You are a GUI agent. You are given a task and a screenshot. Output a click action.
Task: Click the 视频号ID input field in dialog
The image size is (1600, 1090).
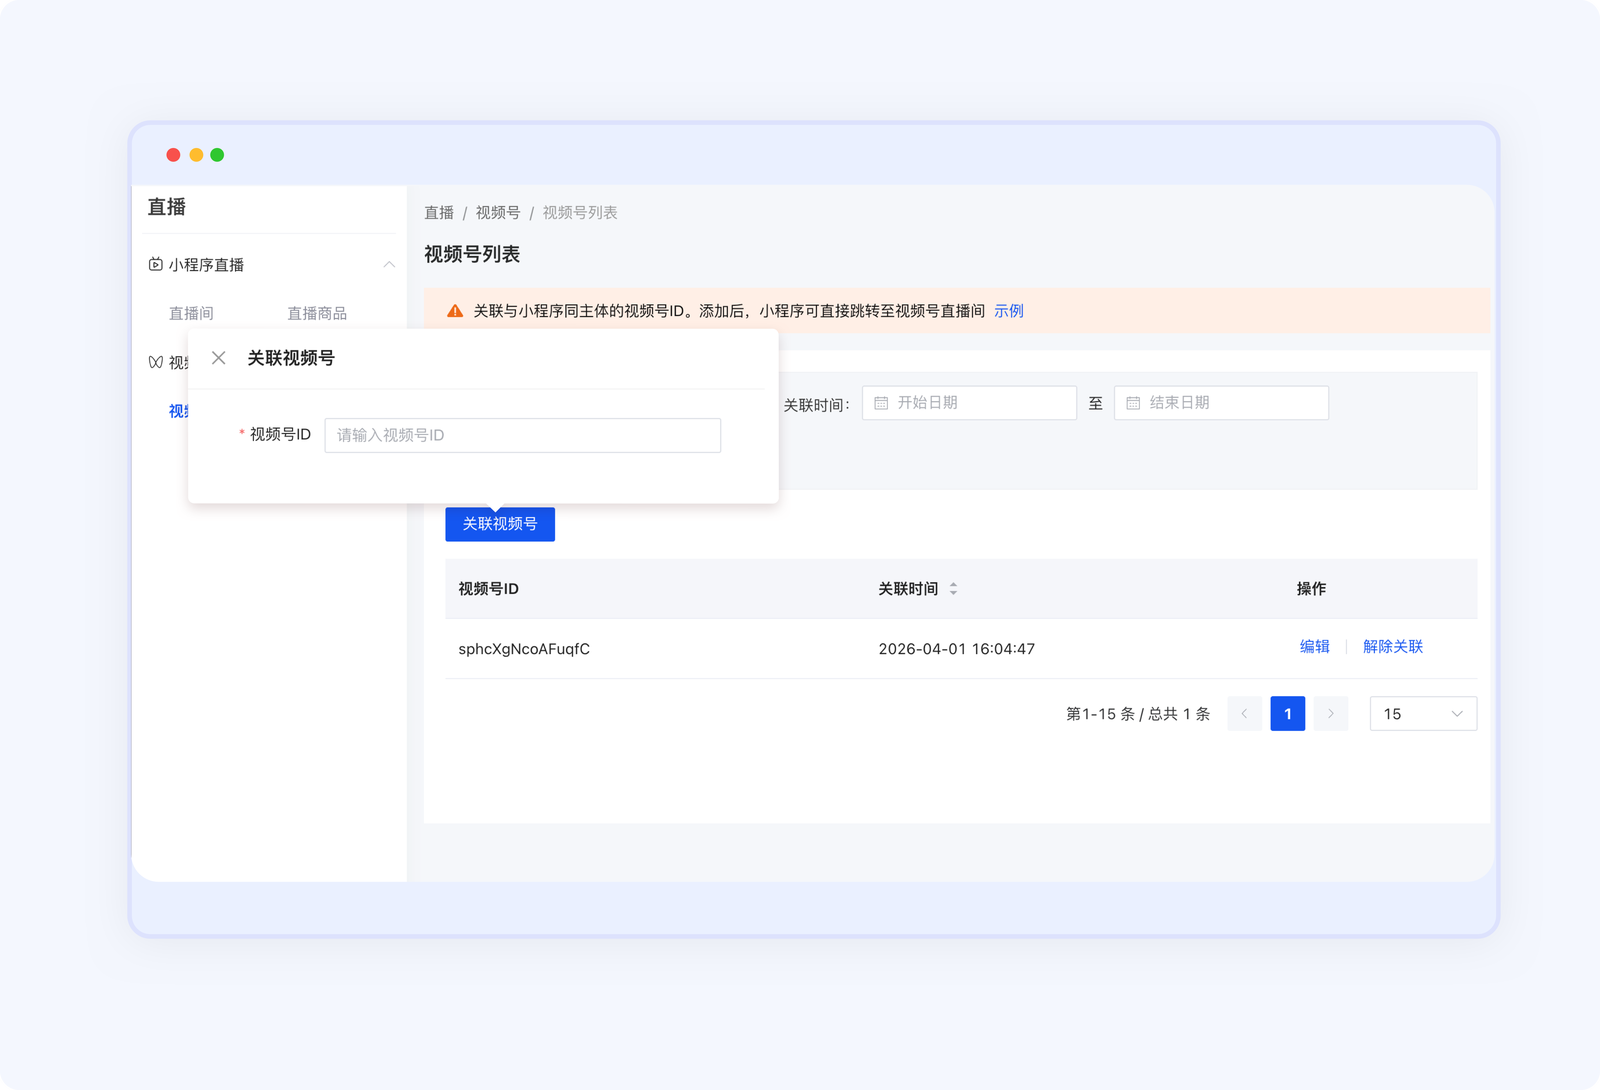click(x=522, y=435)
